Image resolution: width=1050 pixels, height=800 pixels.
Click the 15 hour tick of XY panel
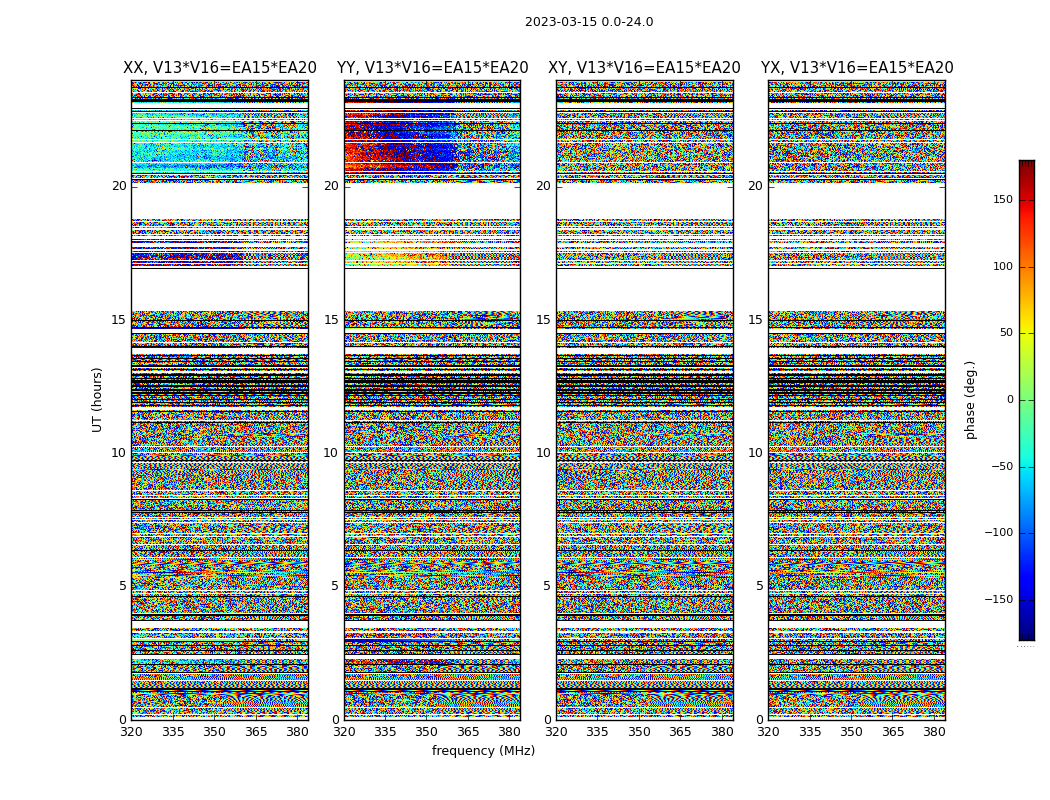click(544, 319)
